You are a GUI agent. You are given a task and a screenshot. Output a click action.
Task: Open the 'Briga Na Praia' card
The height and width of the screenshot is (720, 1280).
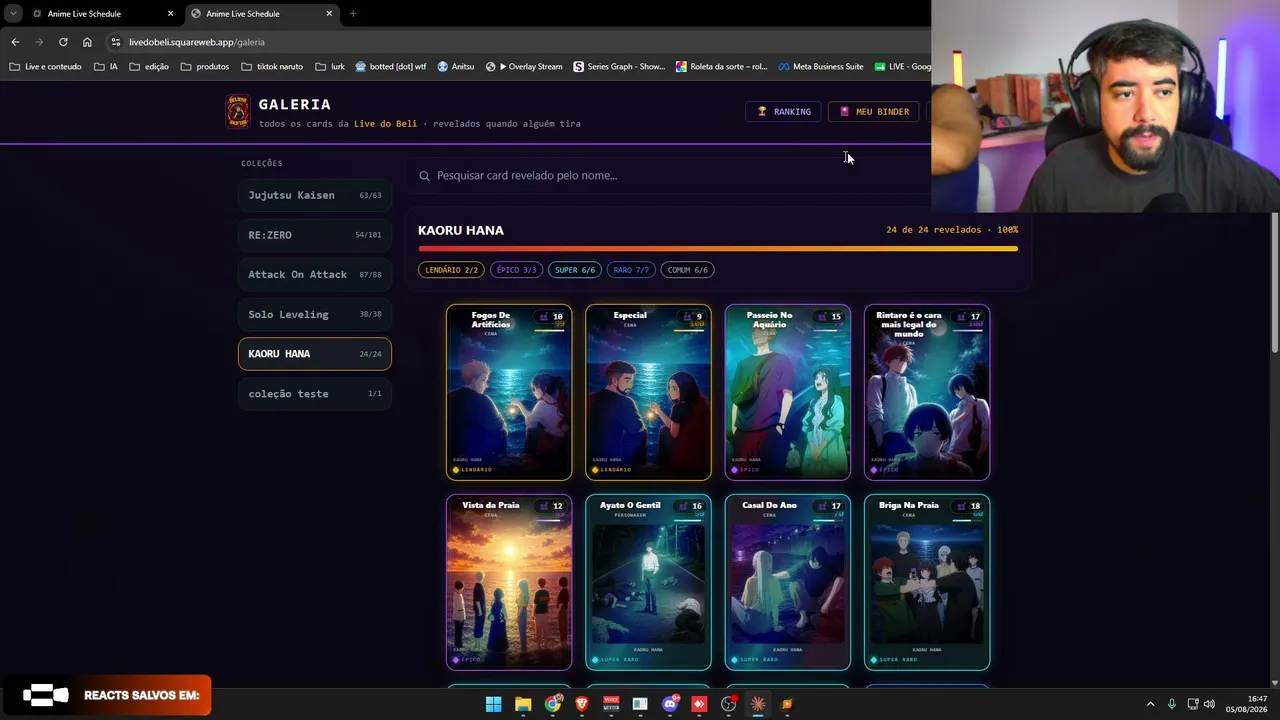coord(927,582)
